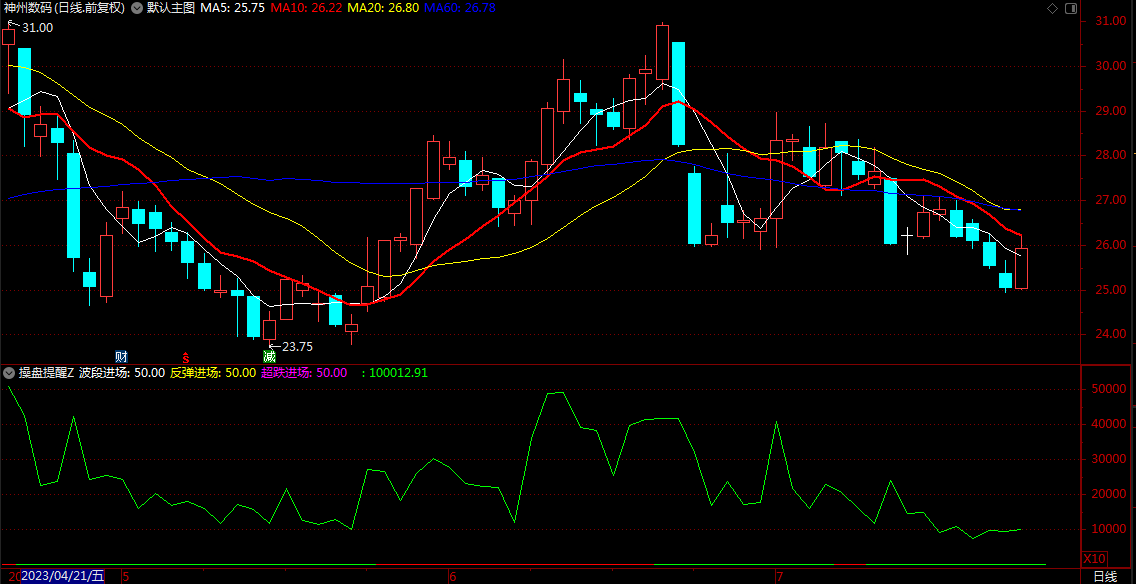Click the 30000 indicator axis label
This screenshot has height=584, width=1136.
pyautogui.click(x=1106, y=459)
